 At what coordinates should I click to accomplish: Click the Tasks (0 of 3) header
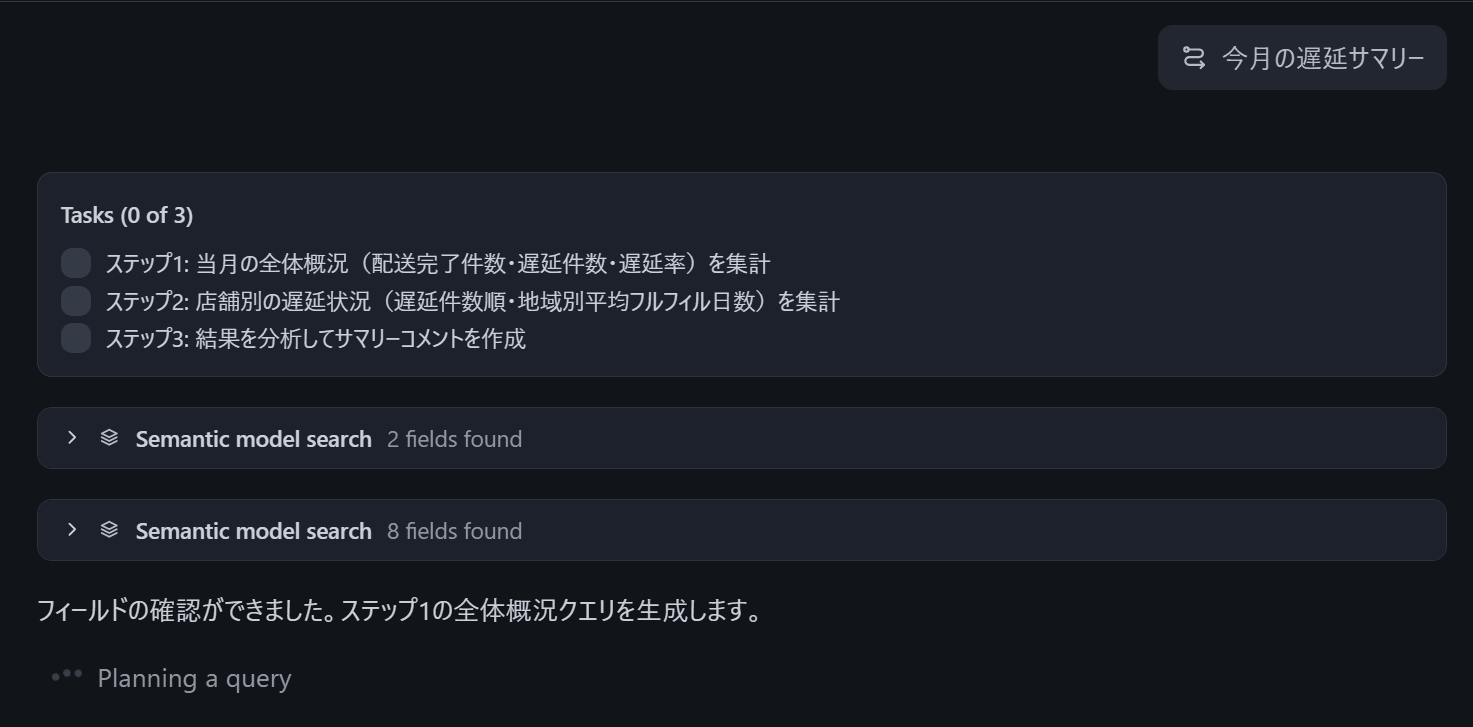[x=127, y=215]
